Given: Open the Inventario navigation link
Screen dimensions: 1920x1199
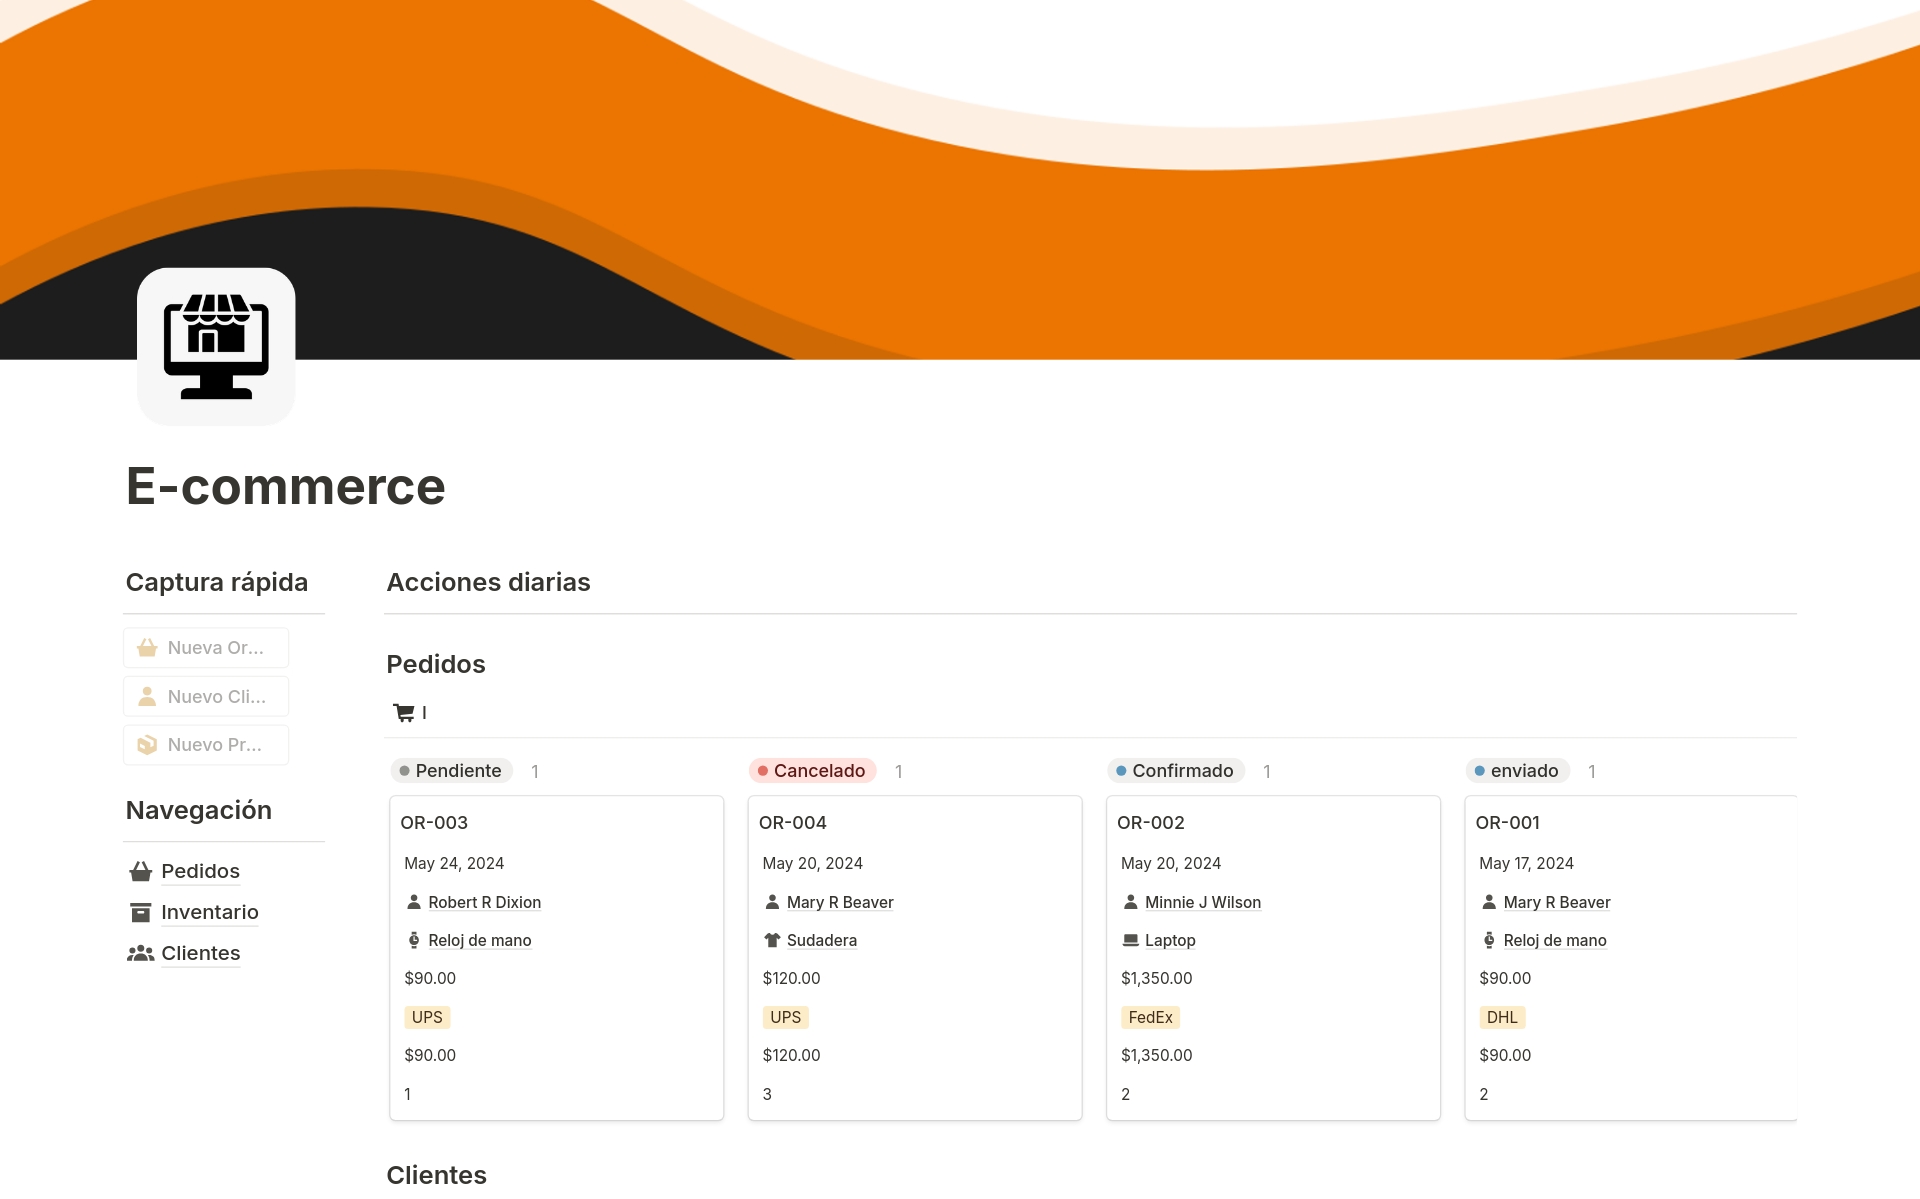Looking at the screenshot, I should 209,912.
